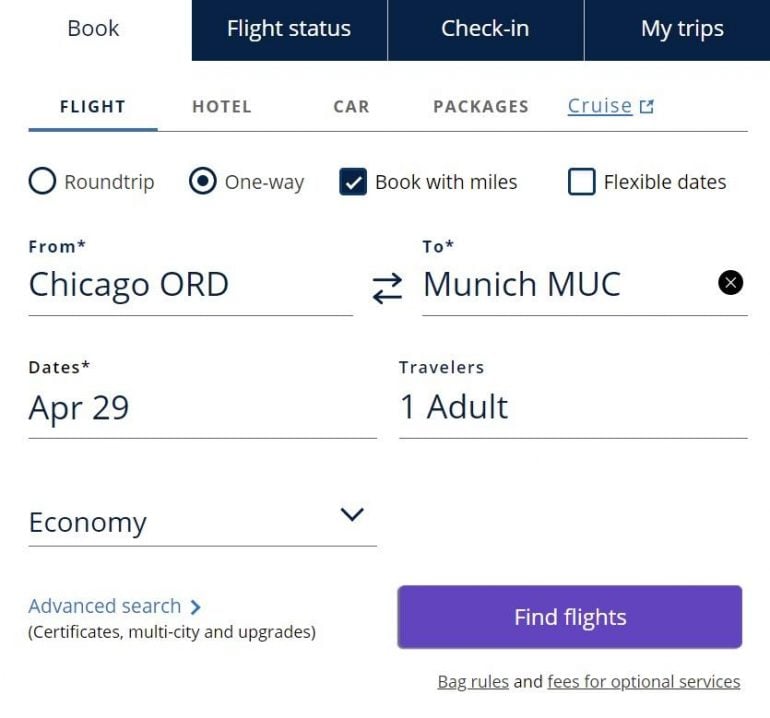Open the Travelers selector showing 1 Adult
The image size is (770, 718).
click(572, 407)
